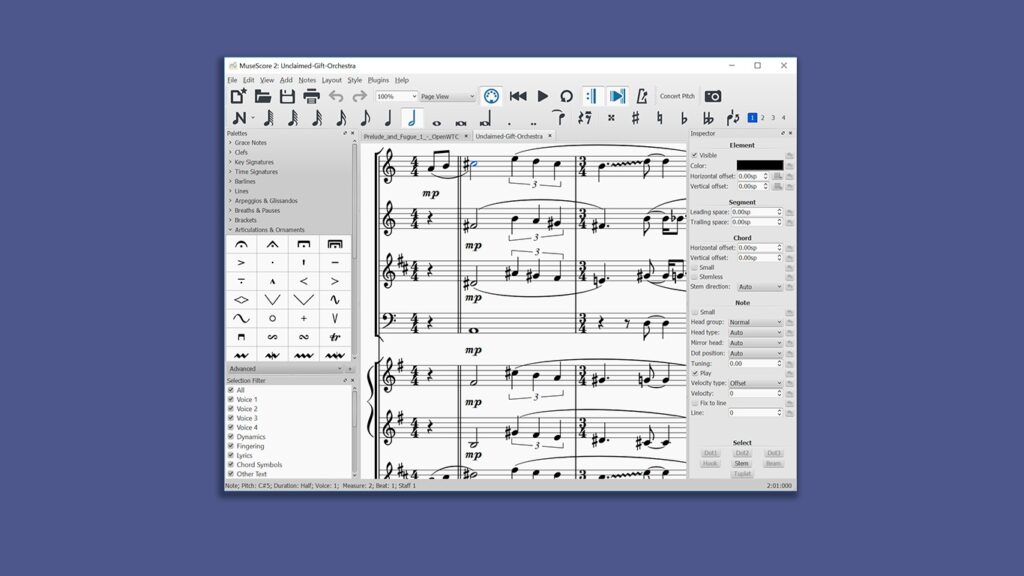
Task: Open the File menu
Action: click(x=232, y=80)
